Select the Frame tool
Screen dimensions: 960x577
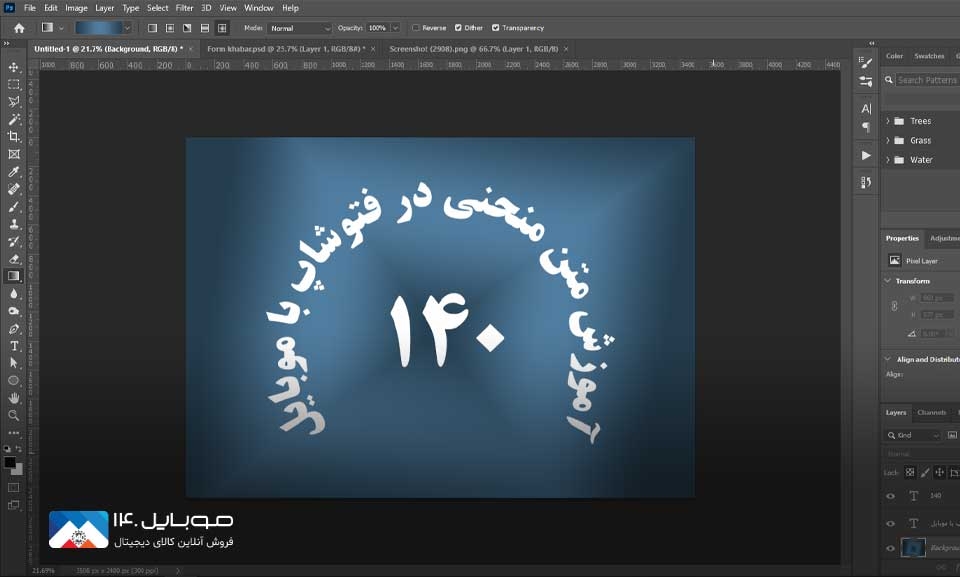click(x=13, y=154)
